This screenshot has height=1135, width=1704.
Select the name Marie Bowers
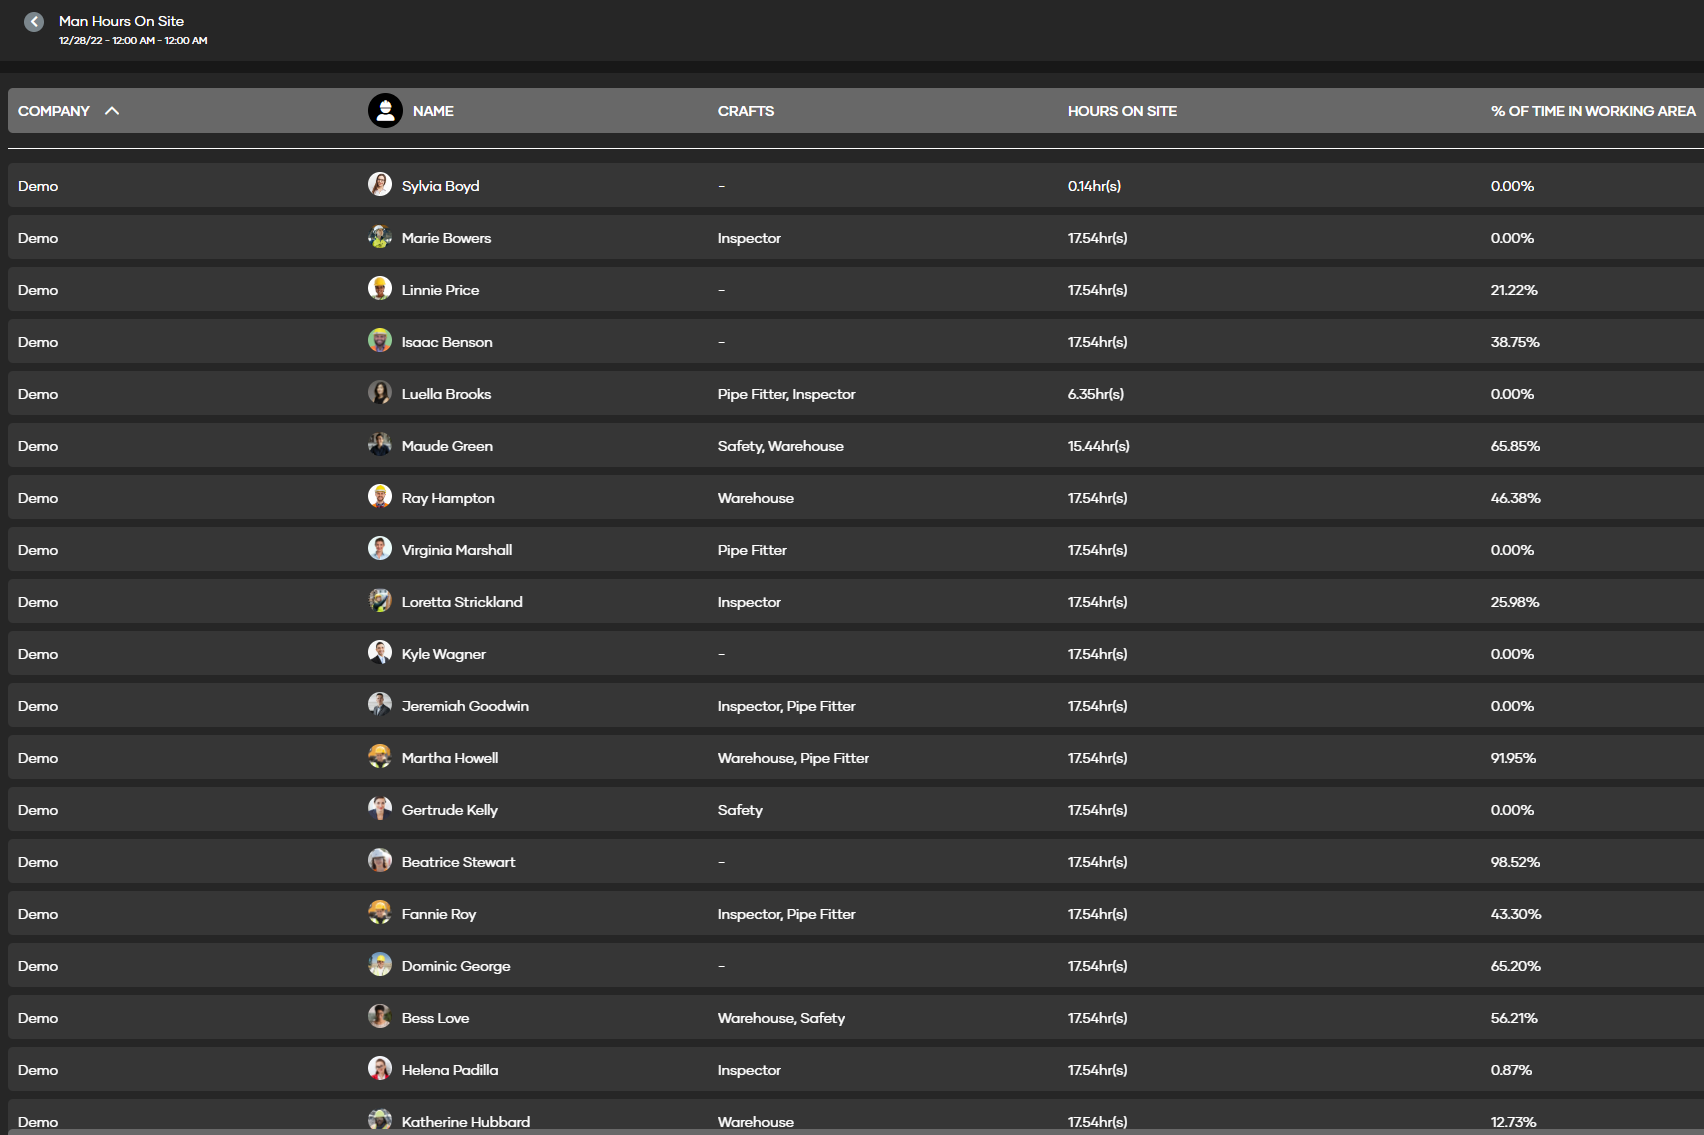click(446, 238)
